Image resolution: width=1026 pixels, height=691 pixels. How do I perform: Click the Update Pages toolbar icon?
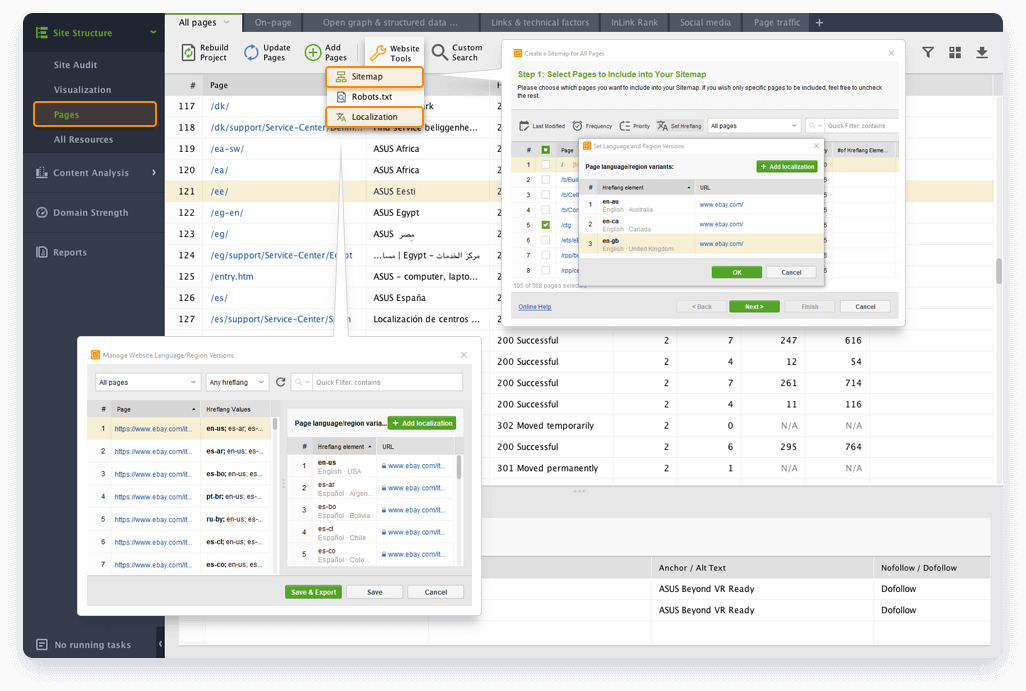251,52
